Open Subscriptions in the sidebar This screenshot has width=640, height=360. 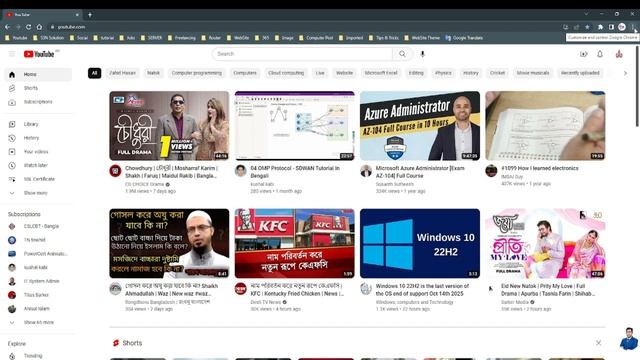click(38, 102)
